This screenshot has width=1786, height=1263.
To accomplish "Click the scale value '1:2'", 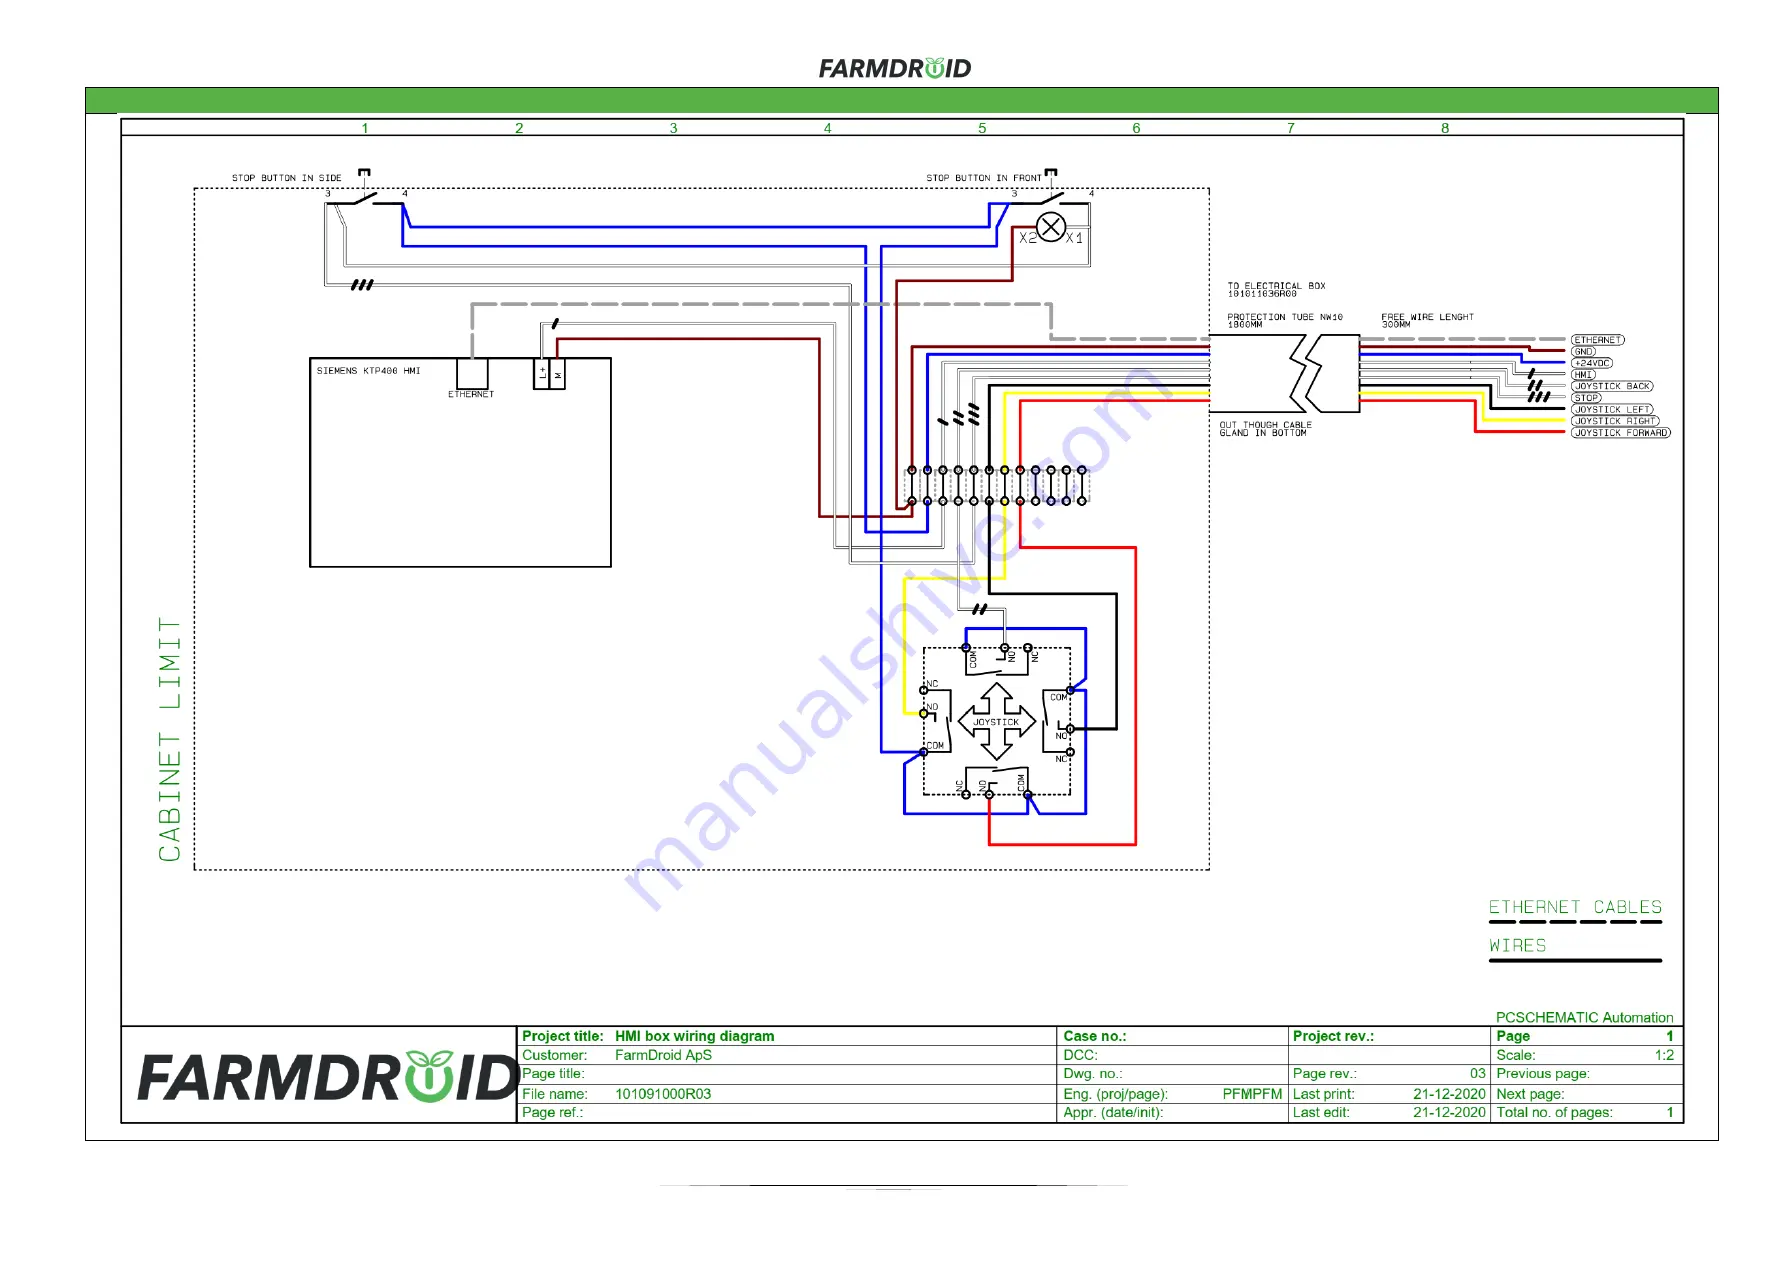I will (x=1664, y=1055).
